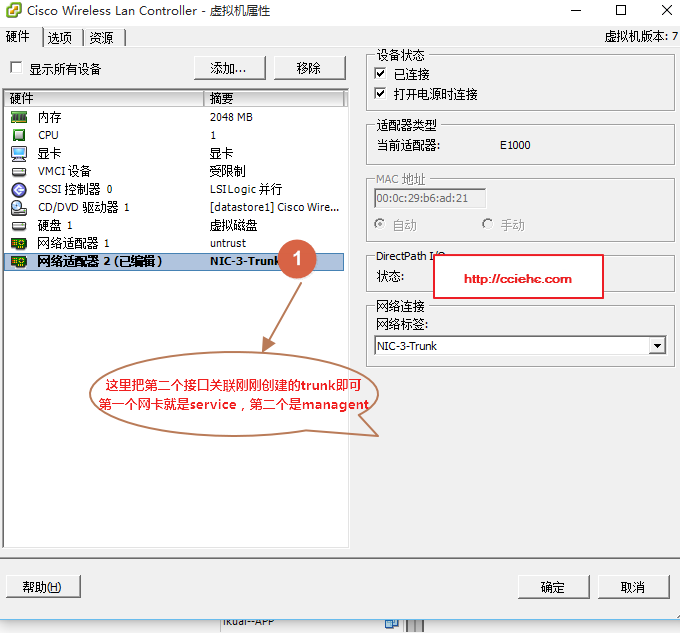This screenshot has height=633, width=680.
Task: Click the untrust summary value
Action: (x=228, y=244)
